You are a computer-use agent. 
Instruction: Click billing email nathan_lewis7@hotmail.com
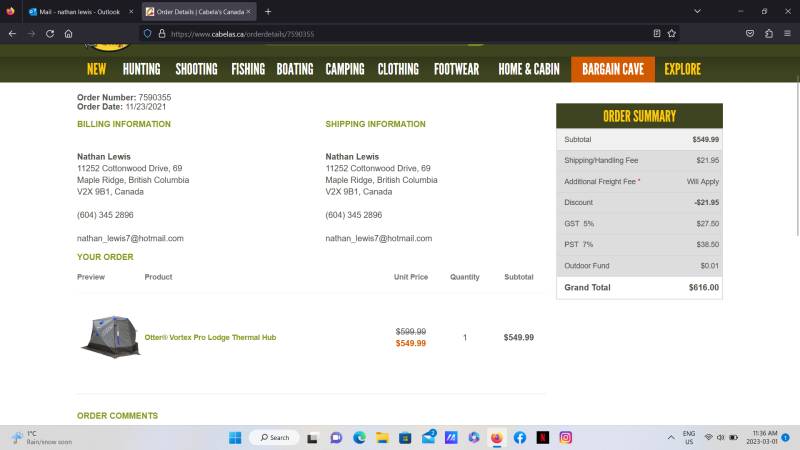[x=130, y=238]
